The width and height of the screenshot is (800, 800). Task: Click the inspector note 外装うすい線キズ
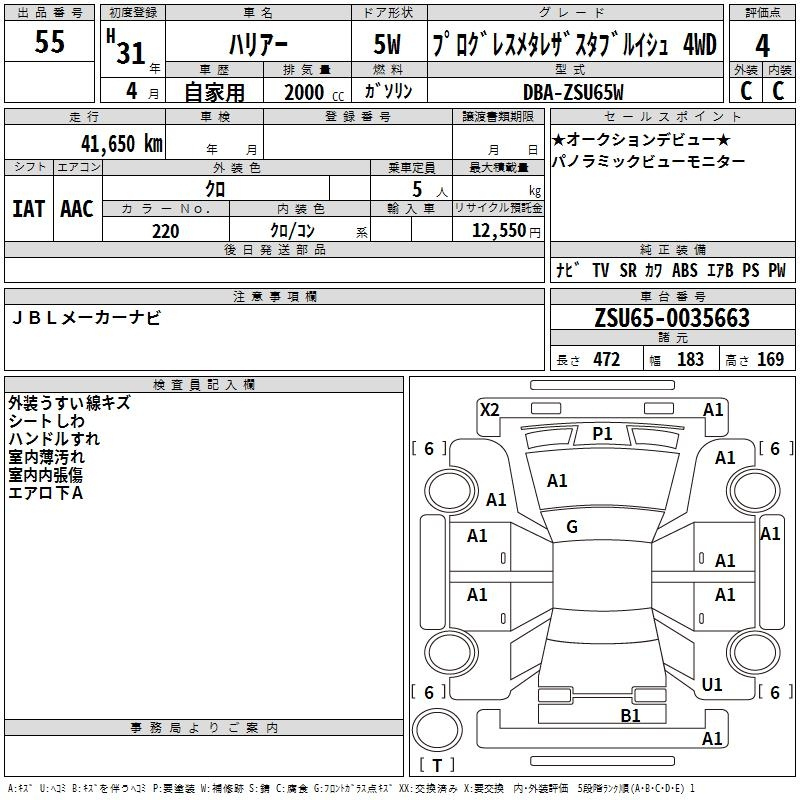point(69,403)
